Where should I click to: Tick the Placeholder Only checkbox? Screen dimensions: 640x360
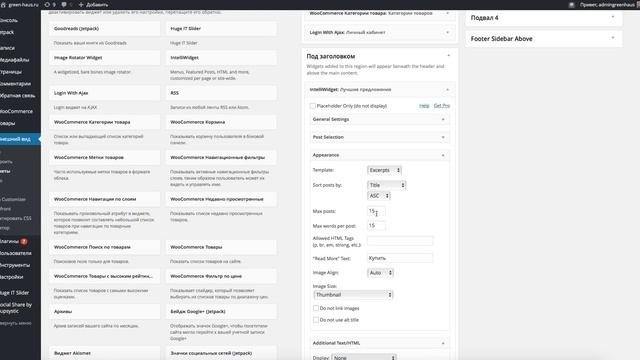tap(313, 106)
